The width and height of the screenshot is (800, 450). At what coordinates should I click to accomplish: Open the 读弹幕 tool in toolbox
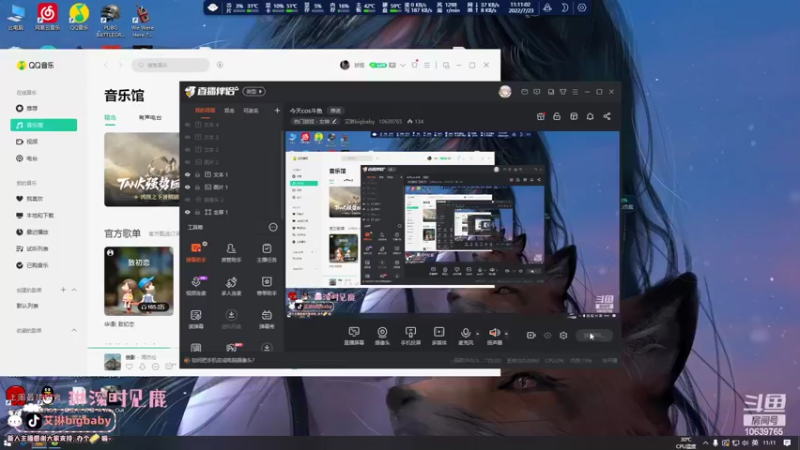click(x=196, y=319)
